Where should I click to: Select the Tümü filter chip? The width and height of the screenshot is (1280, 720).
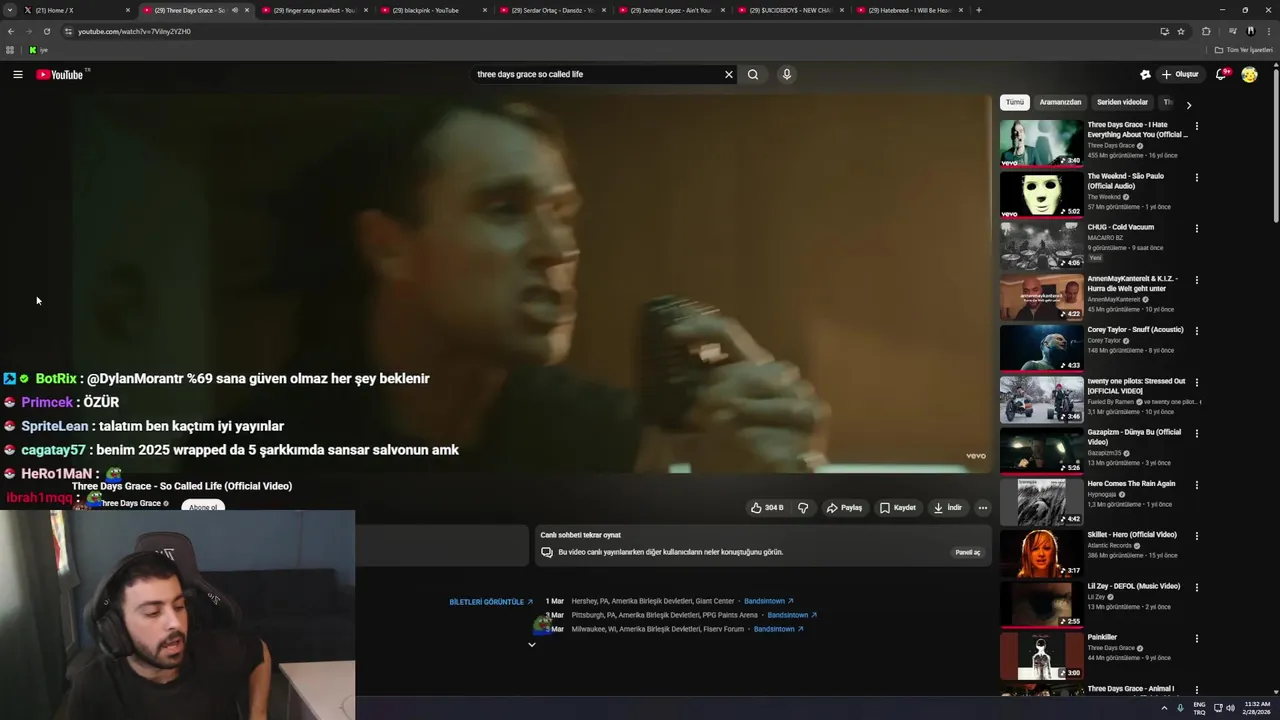1015,102
